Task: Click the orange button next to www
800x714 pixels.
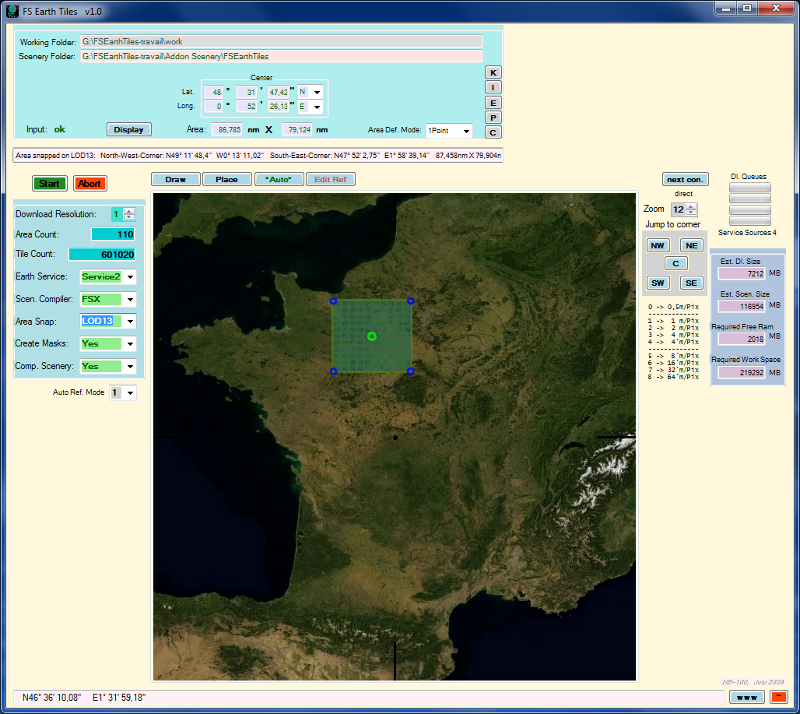Action: click(779, 697)
